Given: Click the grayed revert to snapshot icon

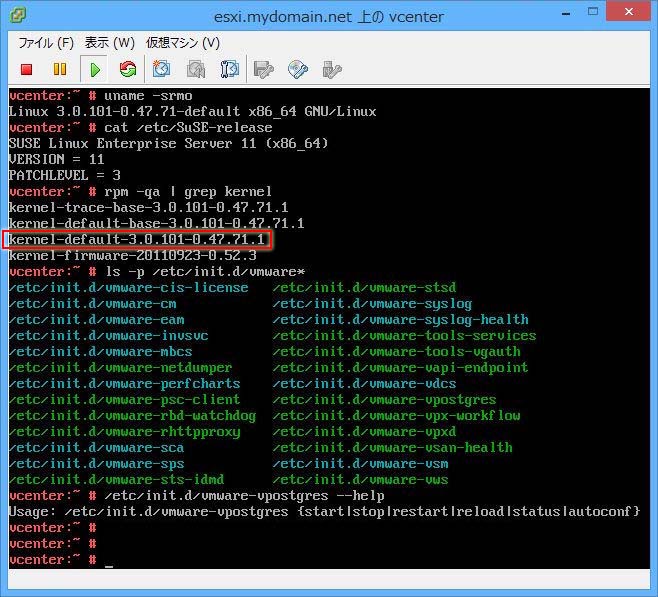Looking at the screenshot, I should 196,69.
